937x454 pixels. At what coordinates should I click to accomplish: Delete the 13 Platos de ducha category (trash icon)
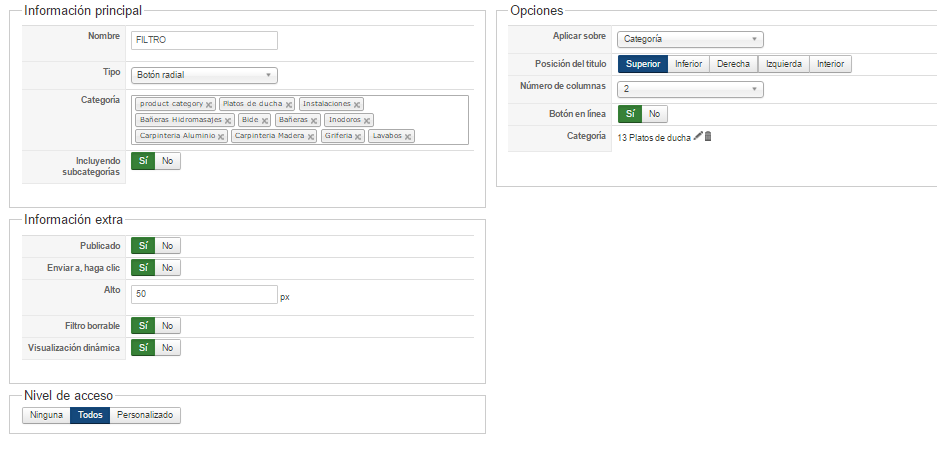click(x=708, y=137)
